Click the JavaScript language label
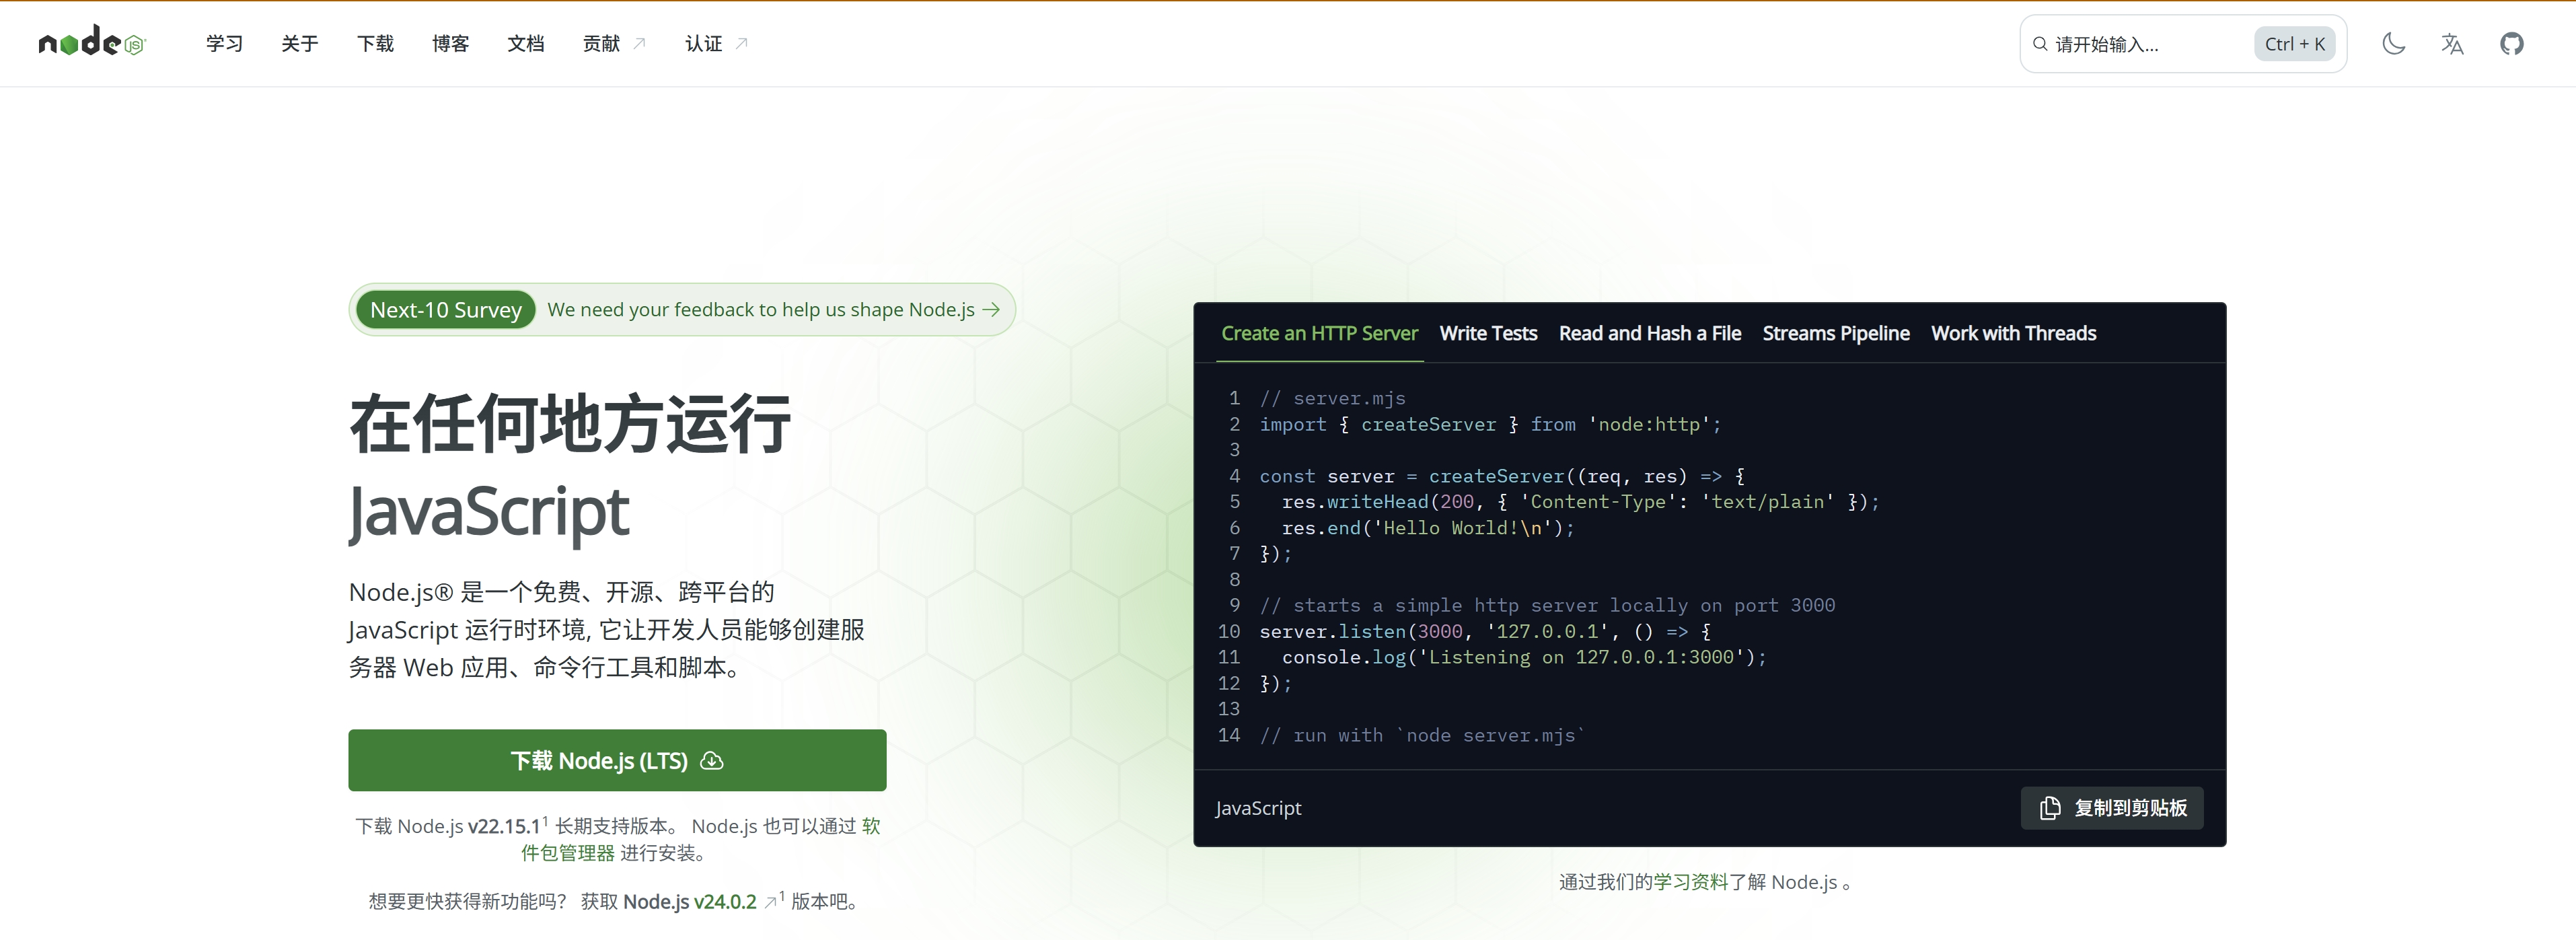 [x=1258, y=808]
